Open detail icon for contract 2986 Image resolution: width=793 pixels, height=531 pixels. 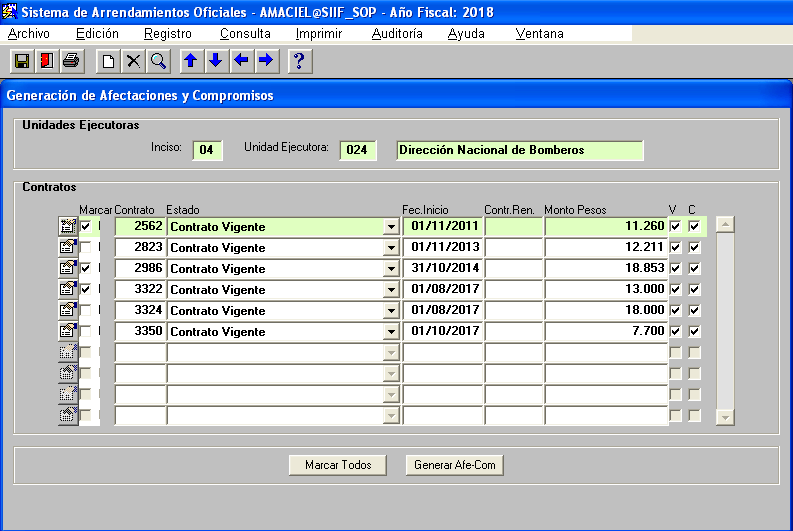68,268
